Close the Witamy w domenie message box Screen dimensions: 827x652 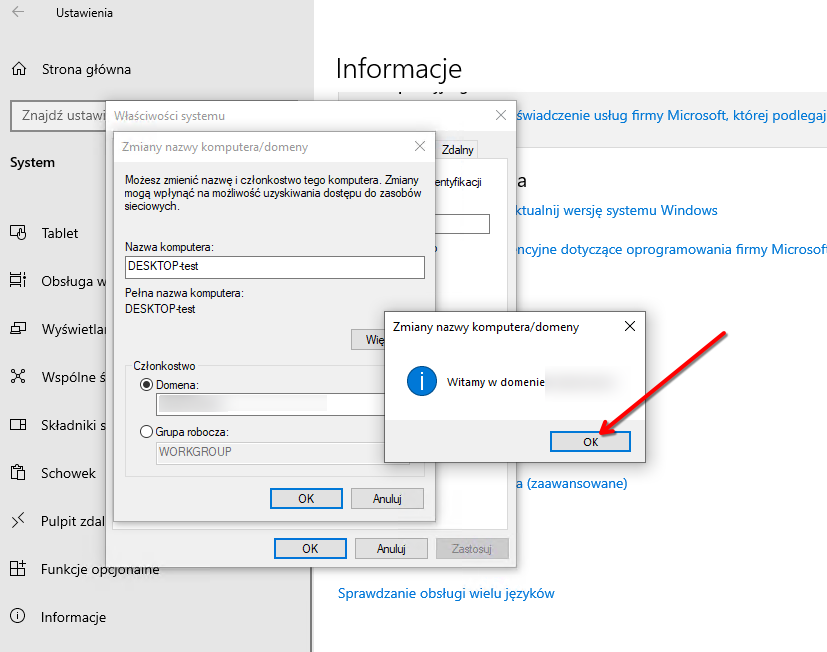(629, 326)
